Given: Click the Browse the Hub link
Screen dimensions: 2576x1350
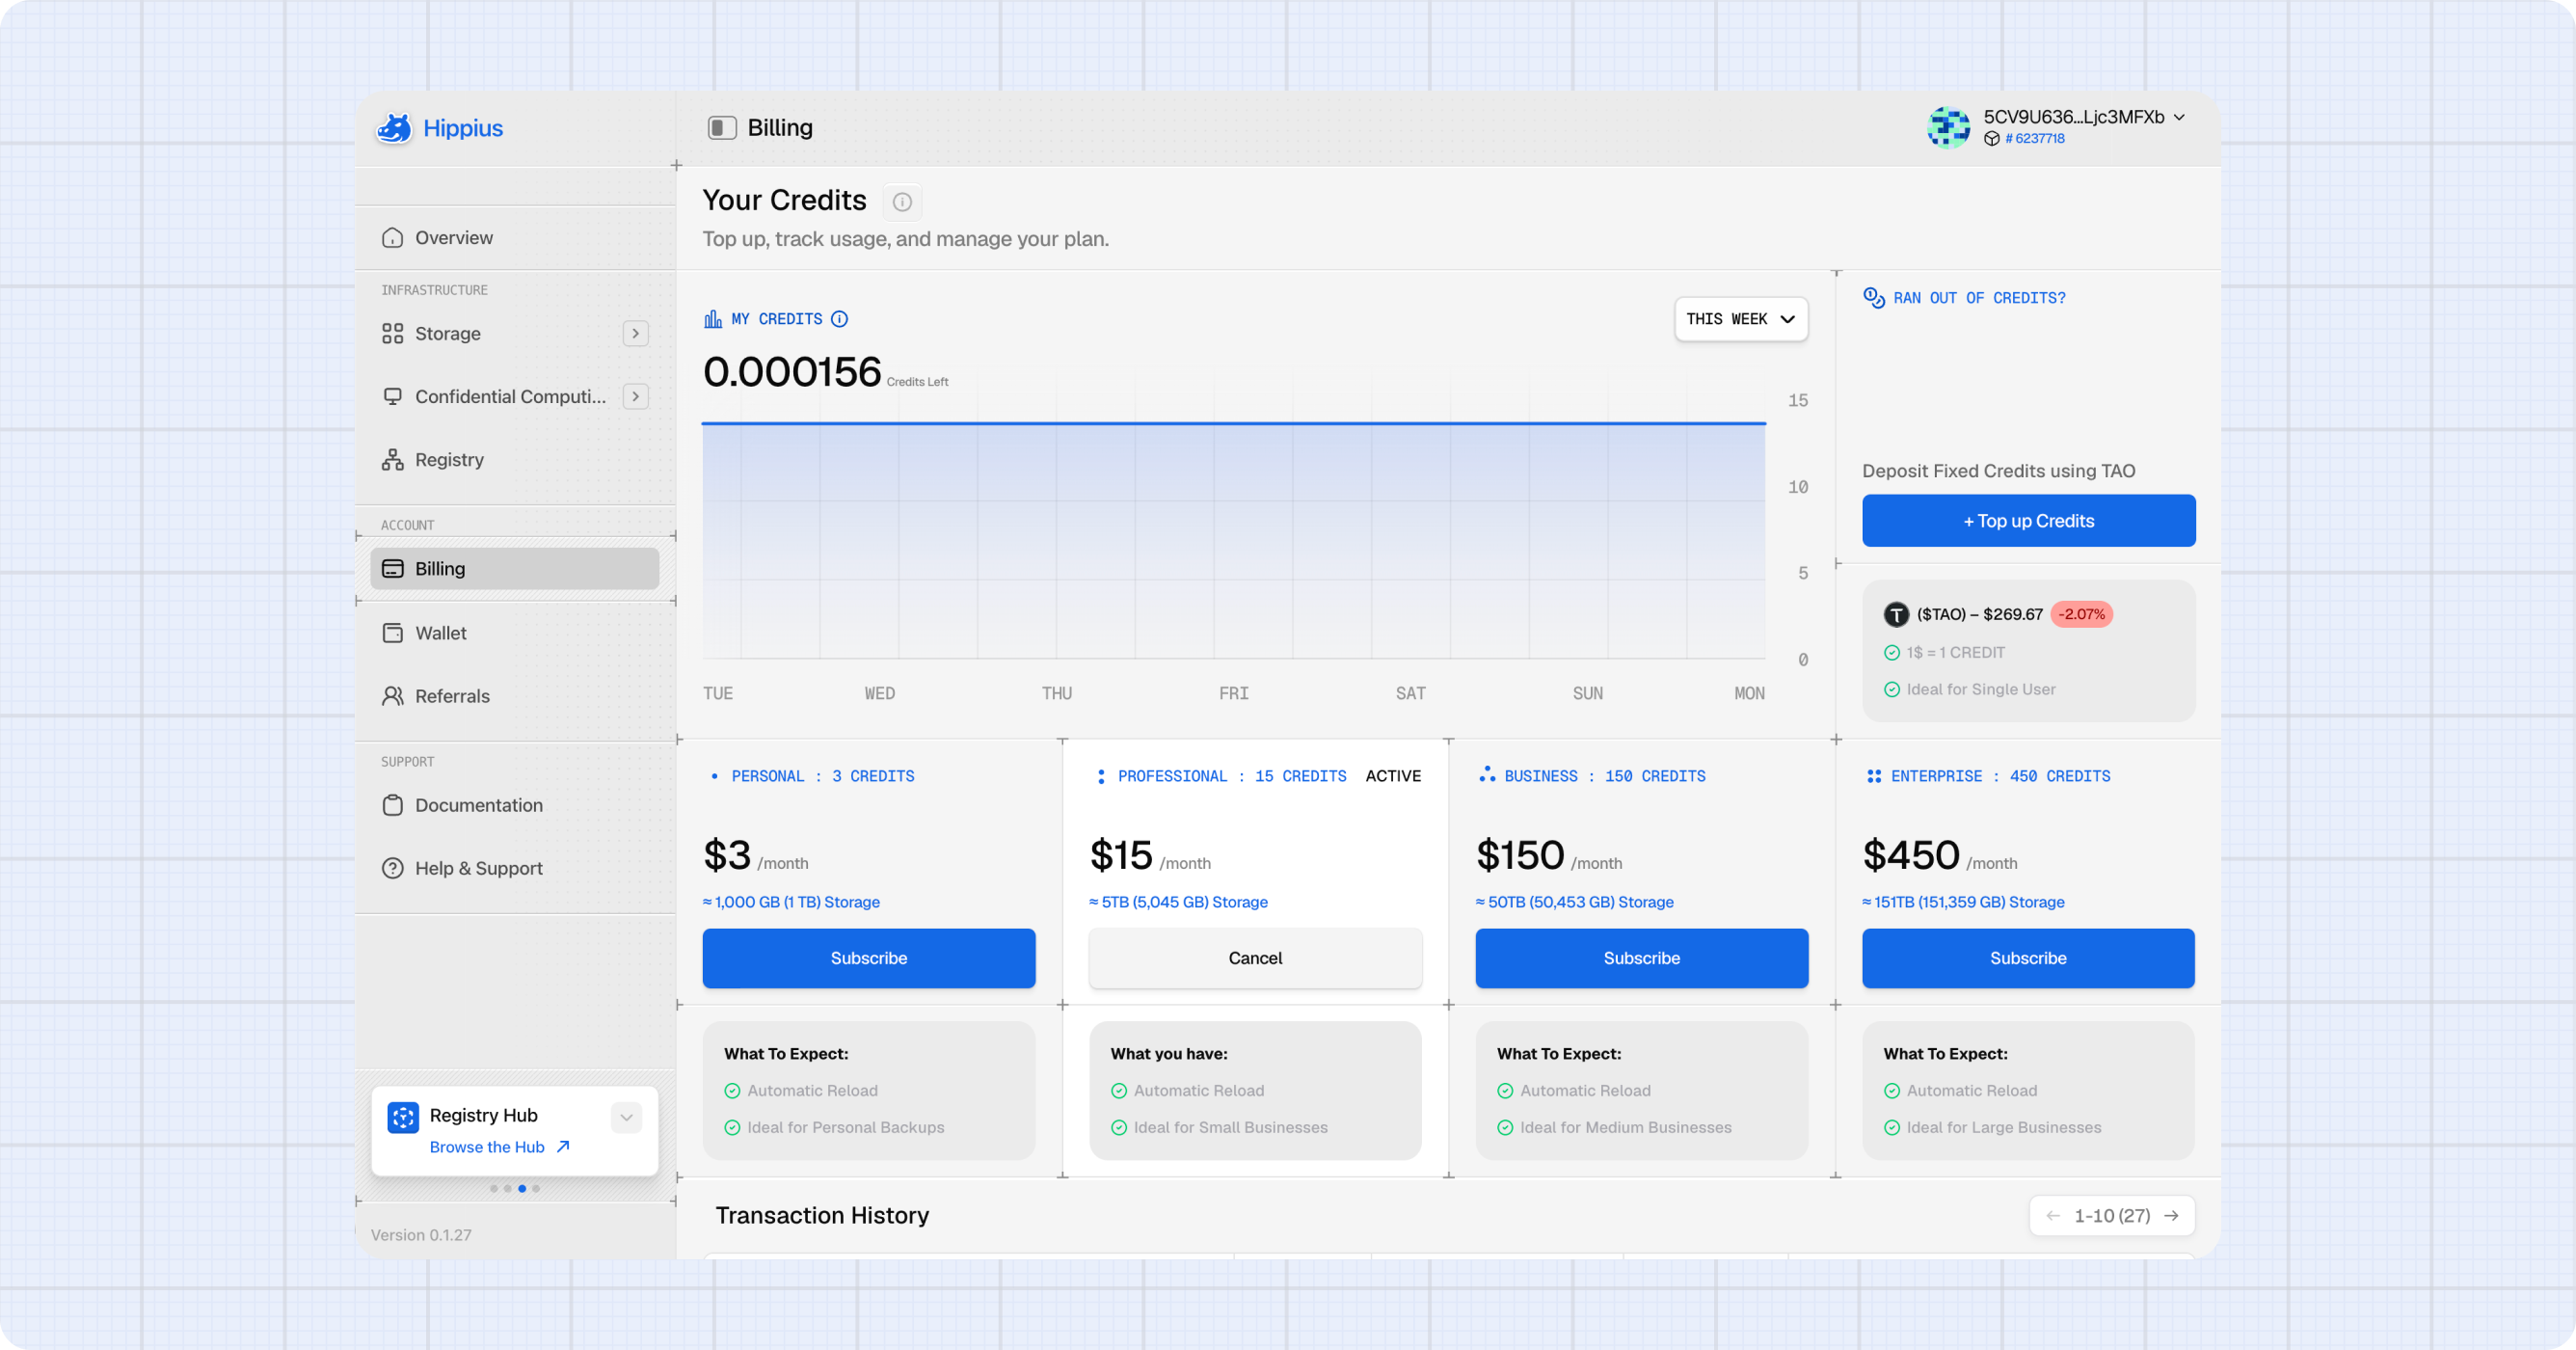Looking at the screenshot, I should 499,1147.
